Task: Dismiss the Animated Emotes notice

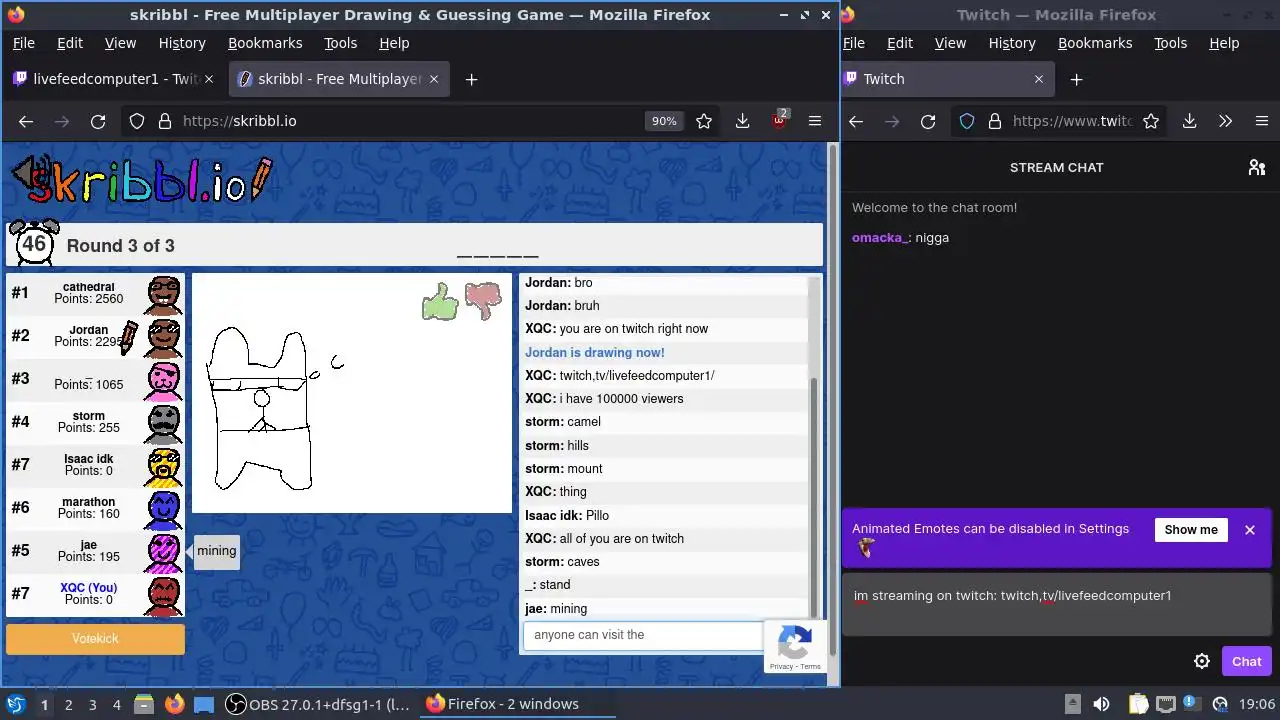Action: [x=1250, y=530]
